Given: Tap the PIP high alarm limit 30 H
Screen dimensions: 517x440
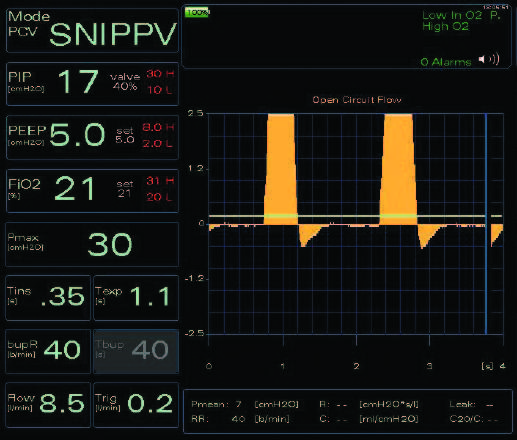Looking at the screenshot, I should click(160, 74).
